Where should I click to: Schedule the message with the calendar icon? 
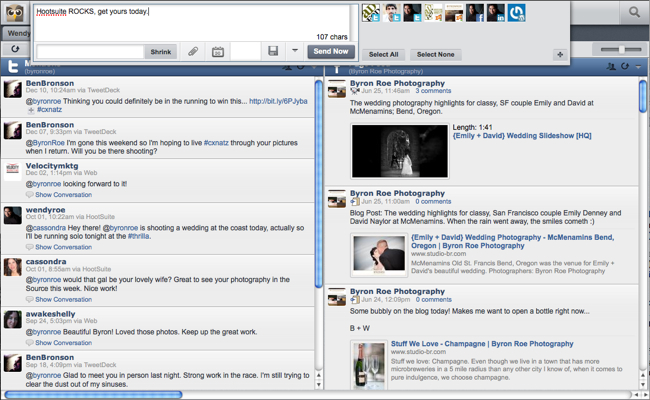218,51
